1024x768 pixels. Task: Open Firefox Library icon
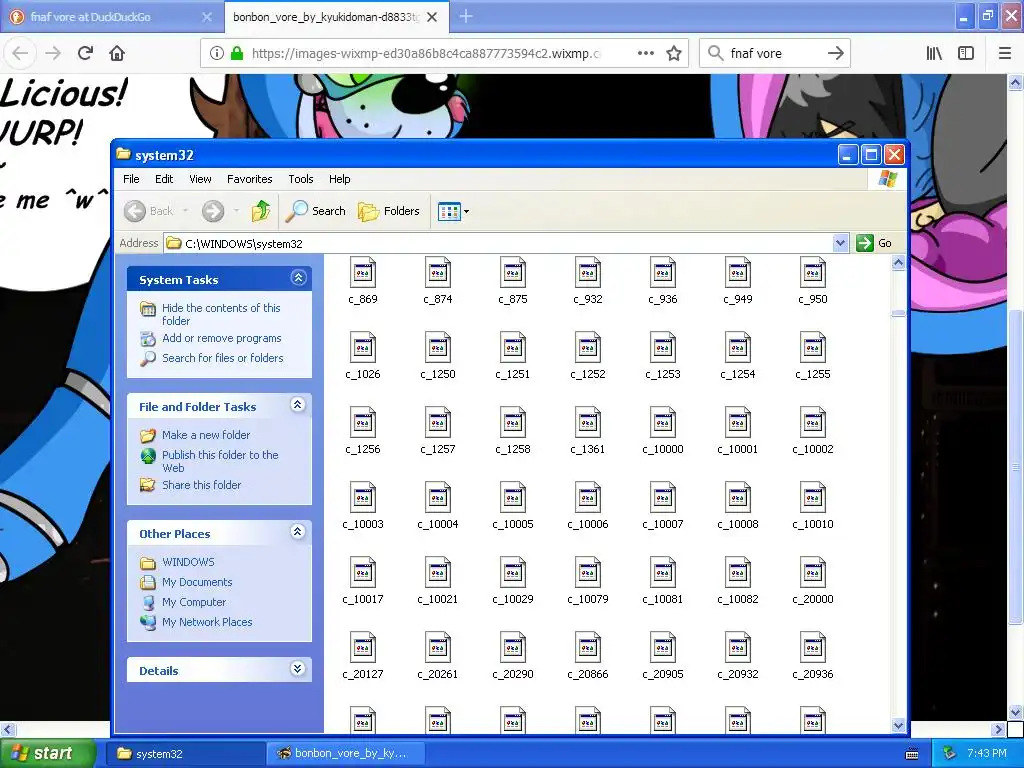(934, 54)
